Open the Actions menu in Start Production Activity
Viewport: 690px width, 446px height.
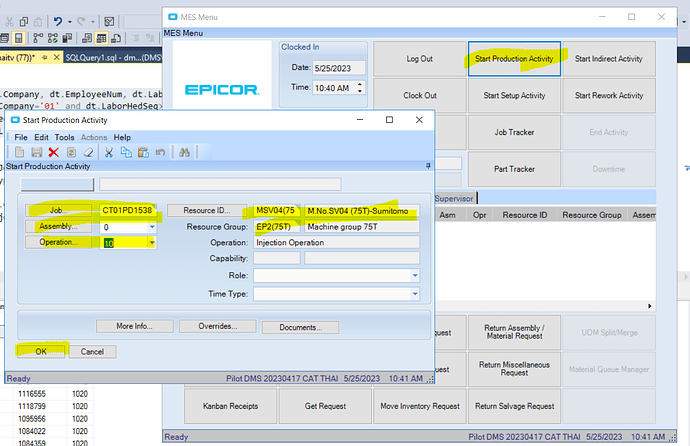(94, 137)
